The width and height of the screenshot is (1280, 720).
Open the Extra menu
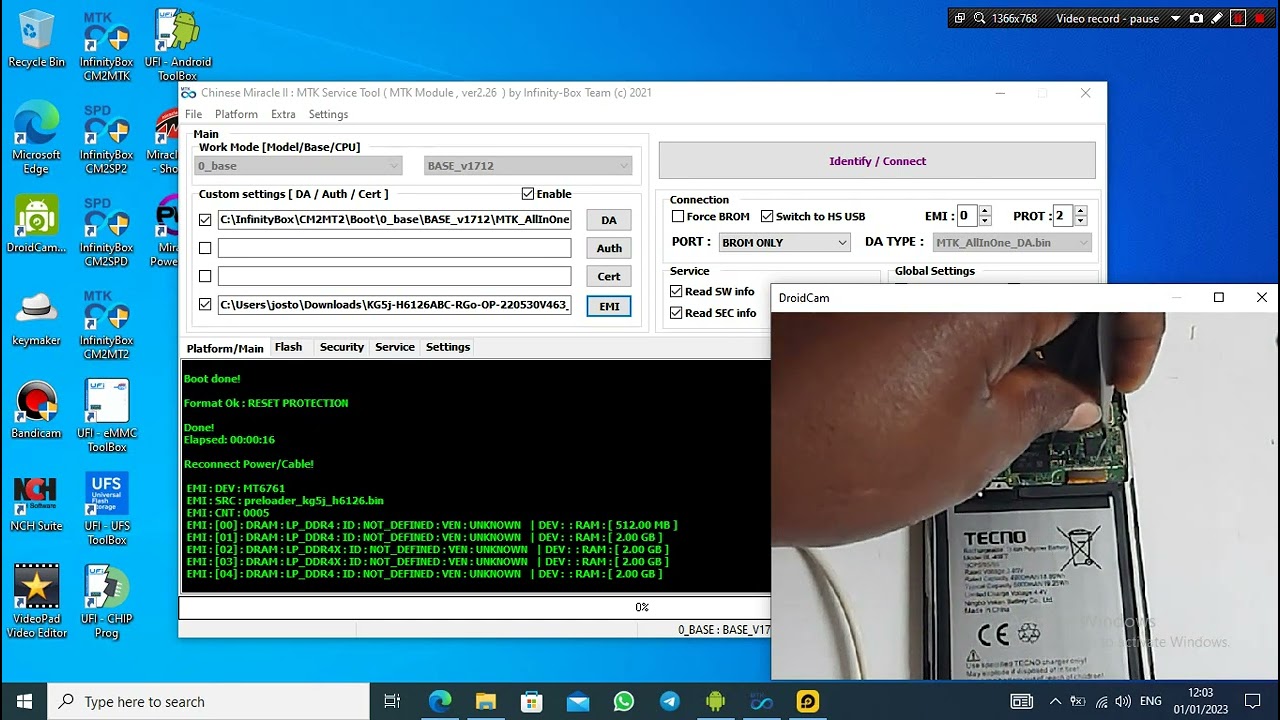[283, 114]
